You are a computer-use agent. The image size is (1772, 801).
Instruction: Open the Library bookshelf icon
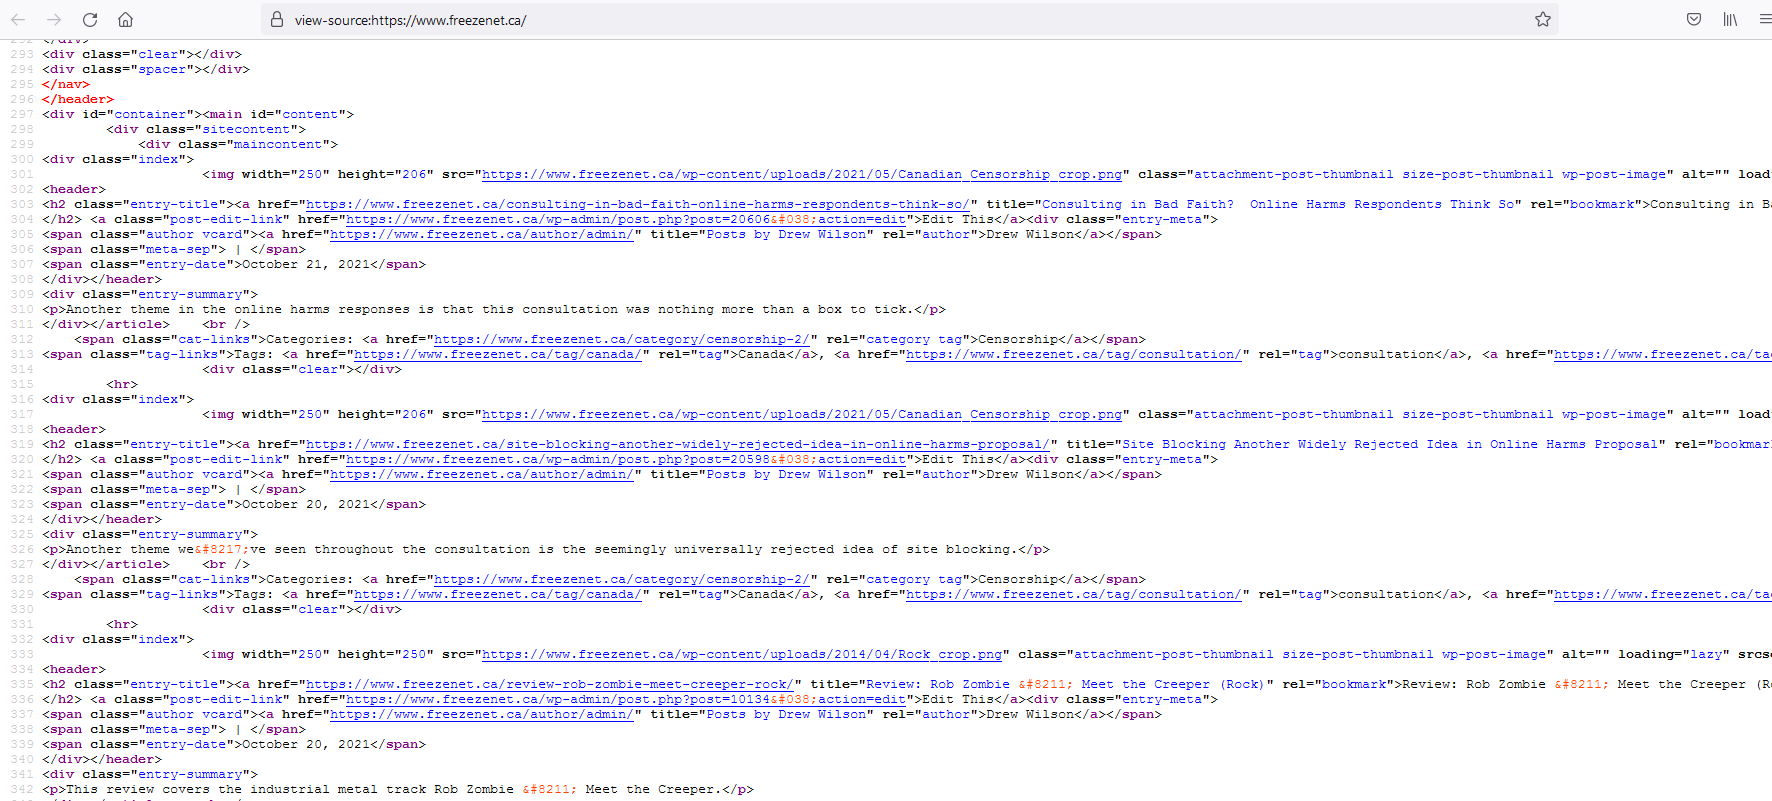(1730, 19)
